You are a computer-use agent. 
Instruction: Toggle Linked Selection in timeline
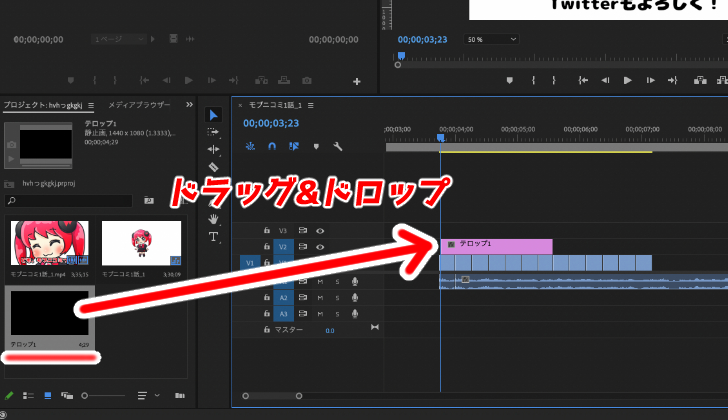[294, 147]
